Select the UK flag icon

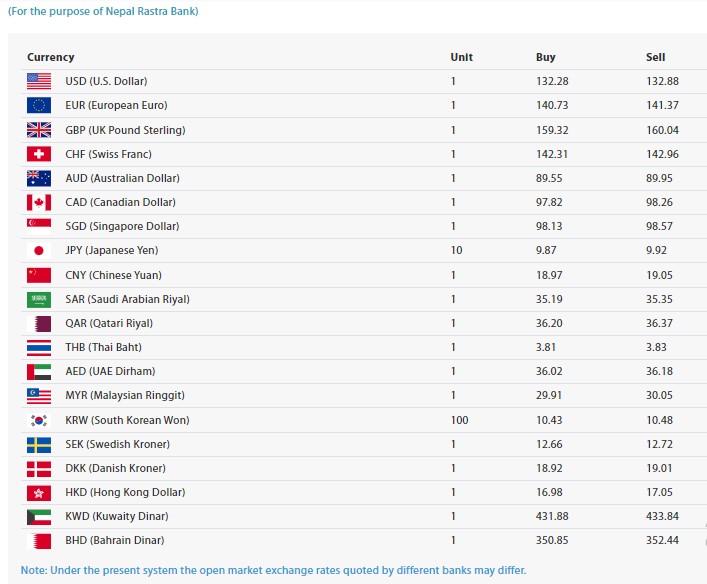click(39, 130)
